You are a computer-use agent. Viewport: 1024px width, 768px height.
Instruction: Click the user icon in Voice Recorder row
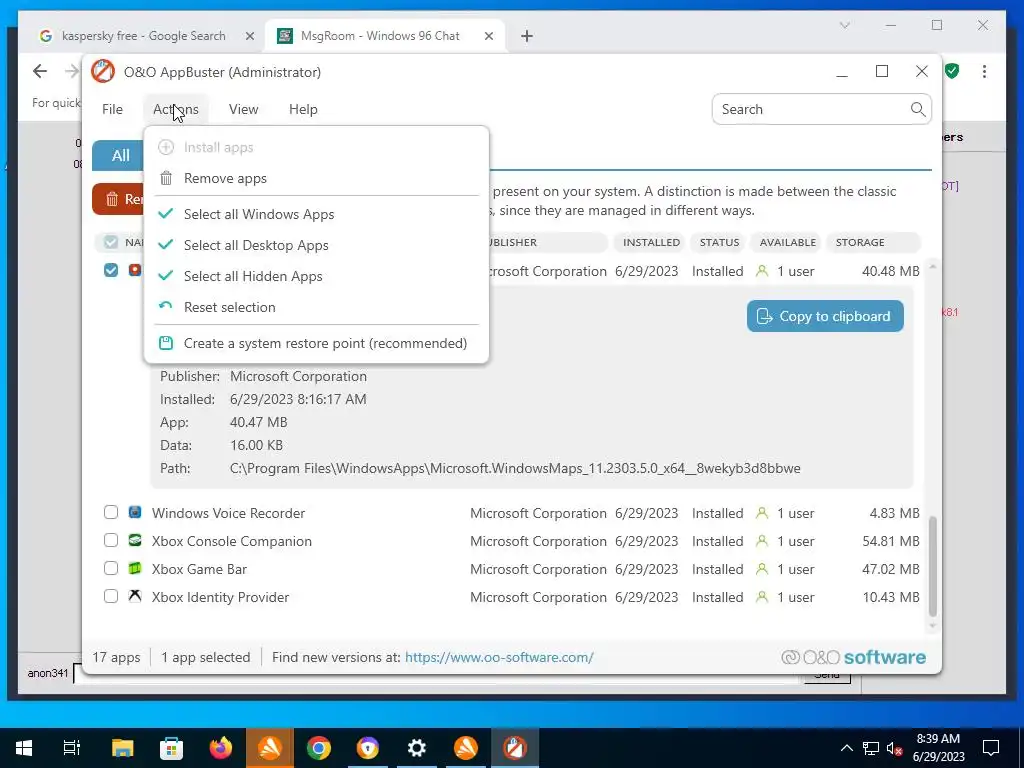click(x=761, y=513)
